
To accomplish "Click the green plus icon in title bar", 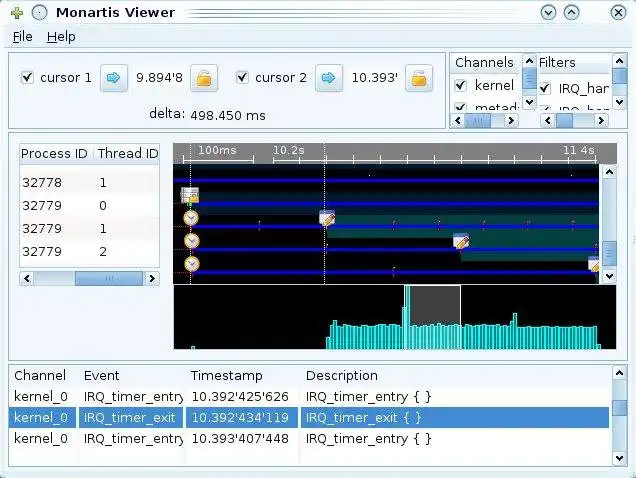I will coord(17,13).
